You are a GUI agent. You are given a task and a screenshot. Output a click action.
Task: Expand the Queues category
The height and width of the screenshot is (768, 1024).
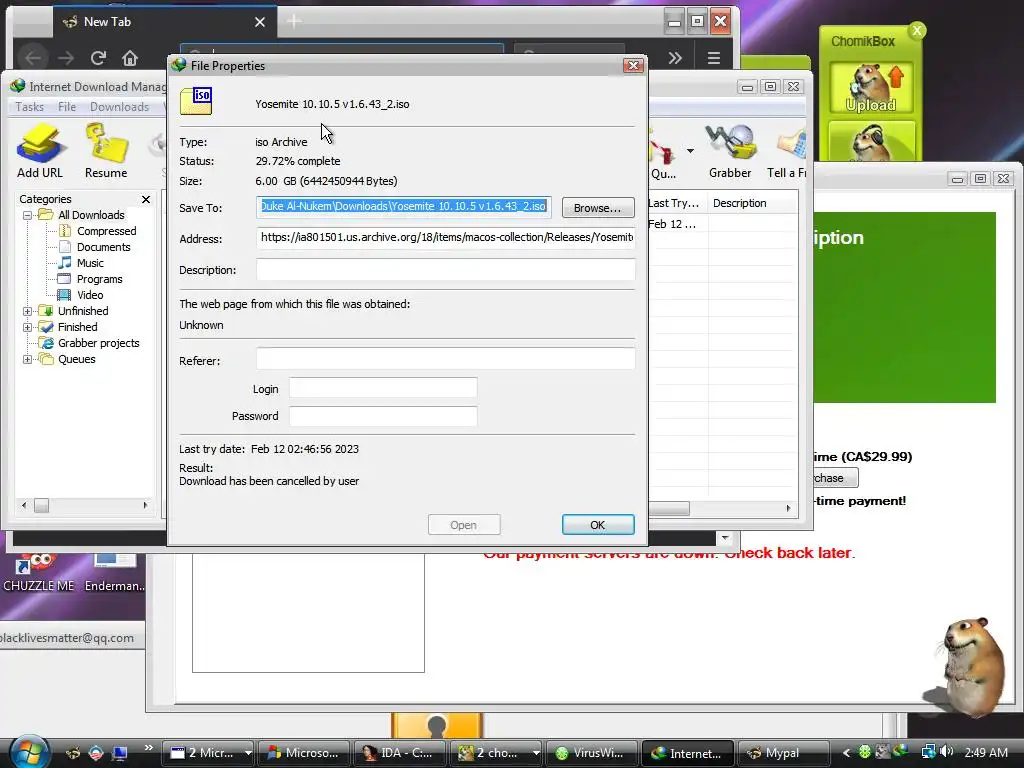[27, 359]
